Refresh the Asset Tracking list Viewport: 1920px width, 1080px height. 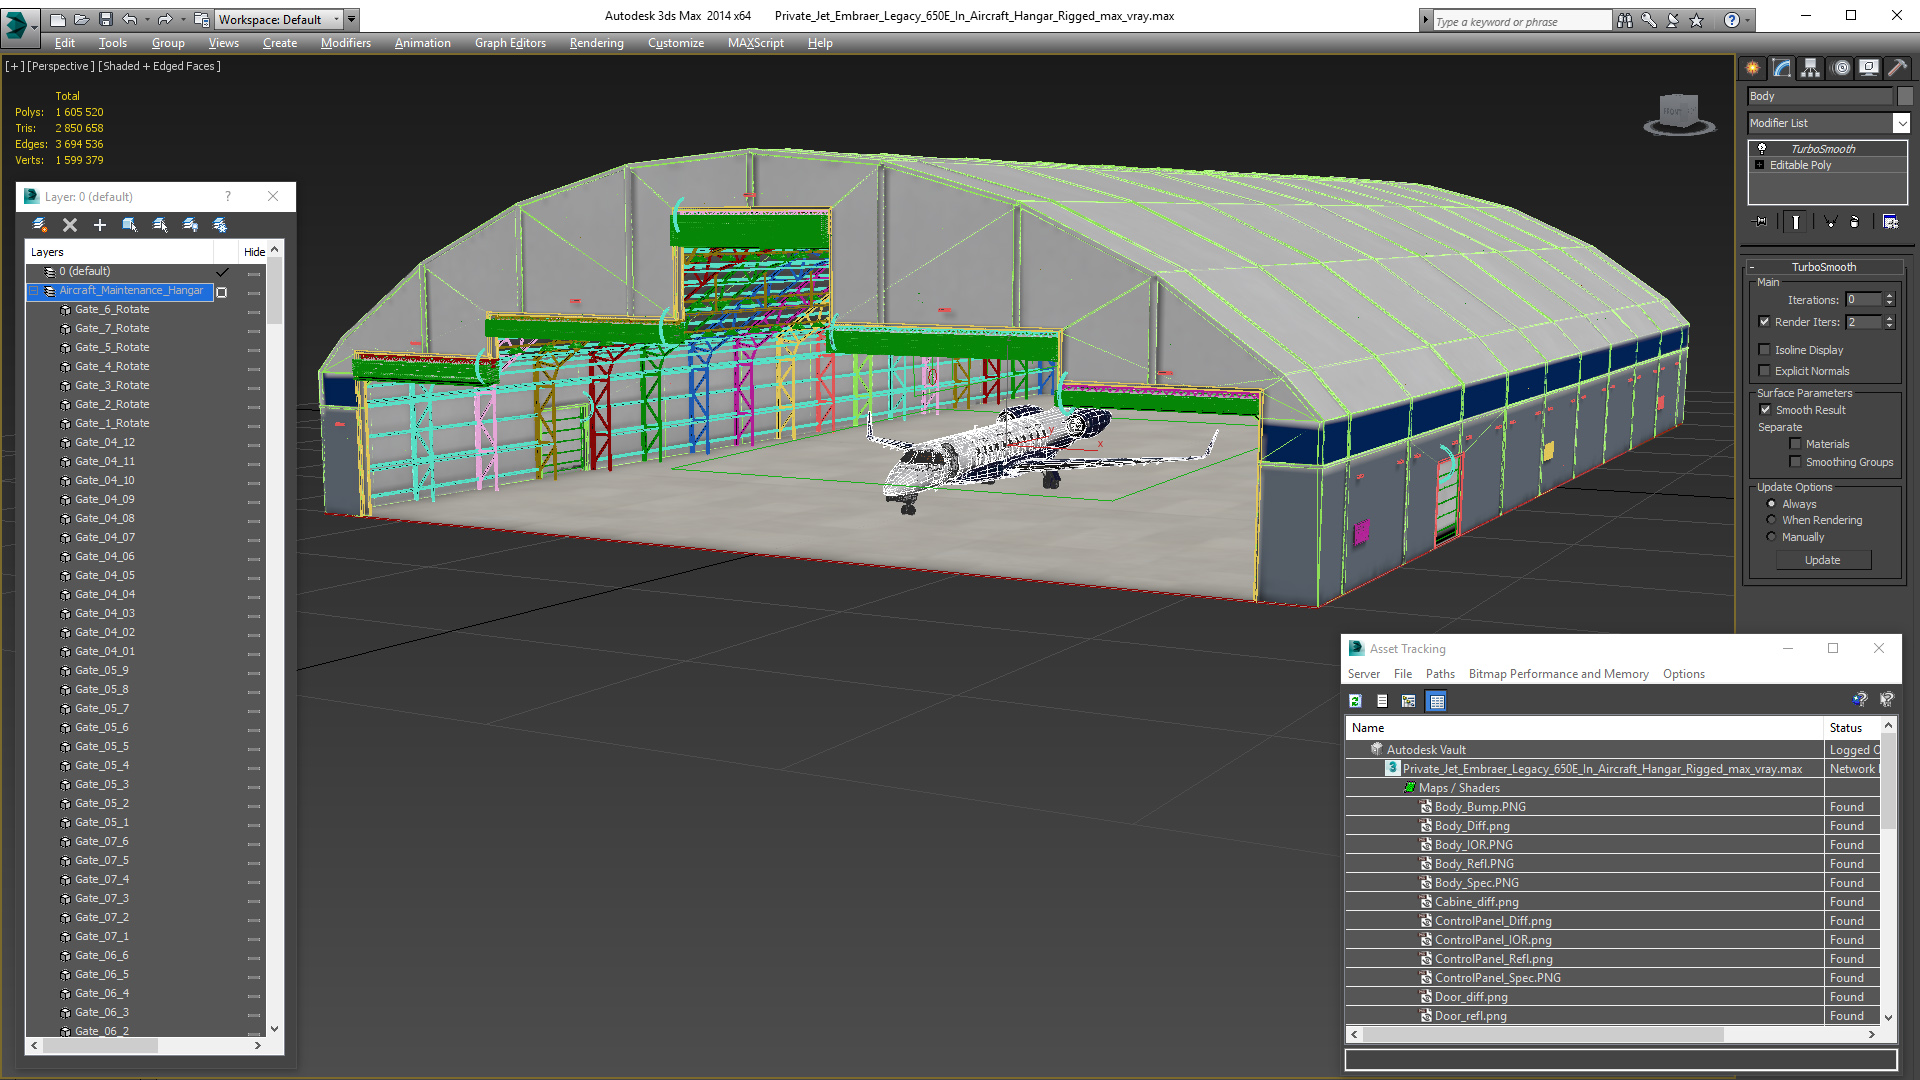(1355, 701)
